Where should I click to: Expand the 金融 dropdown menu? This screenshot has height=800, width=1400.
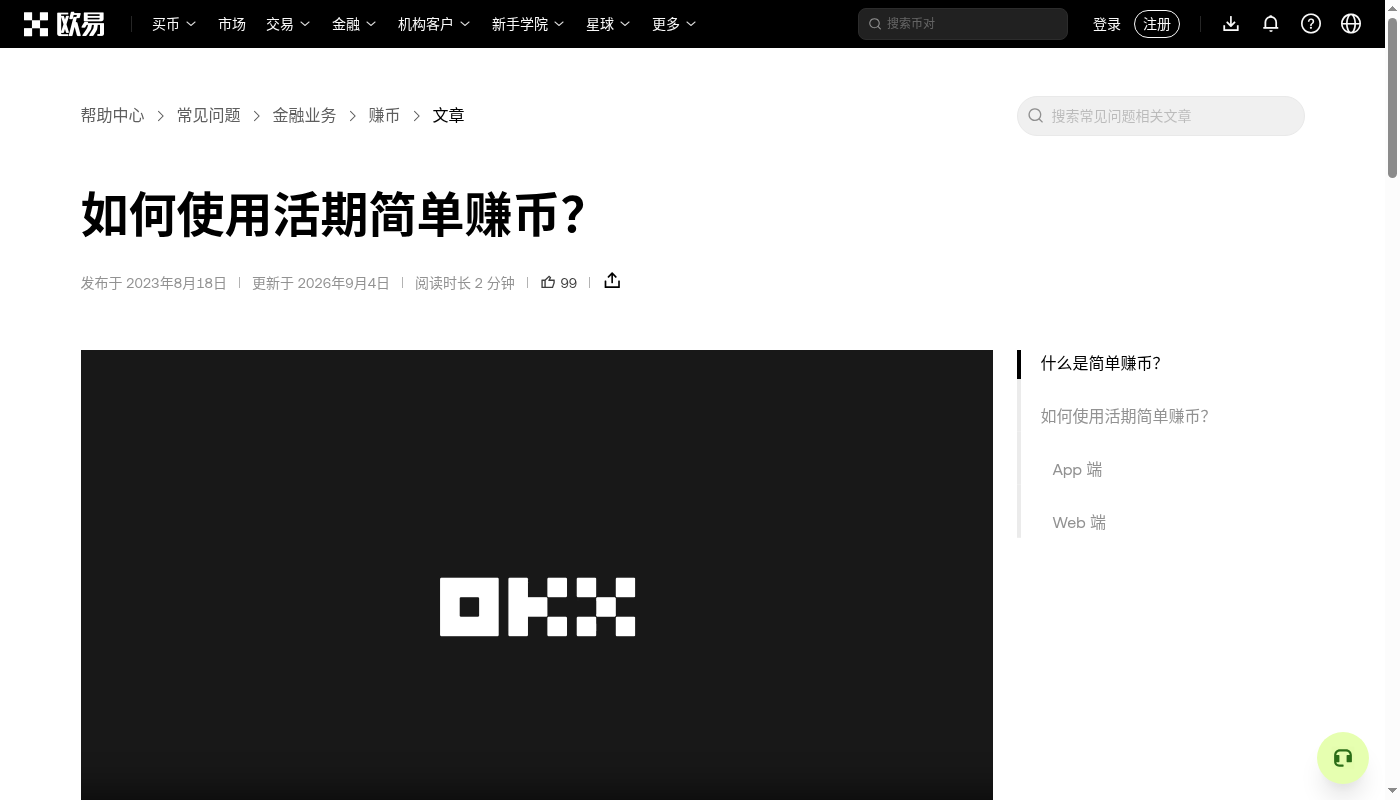(354, 24)
